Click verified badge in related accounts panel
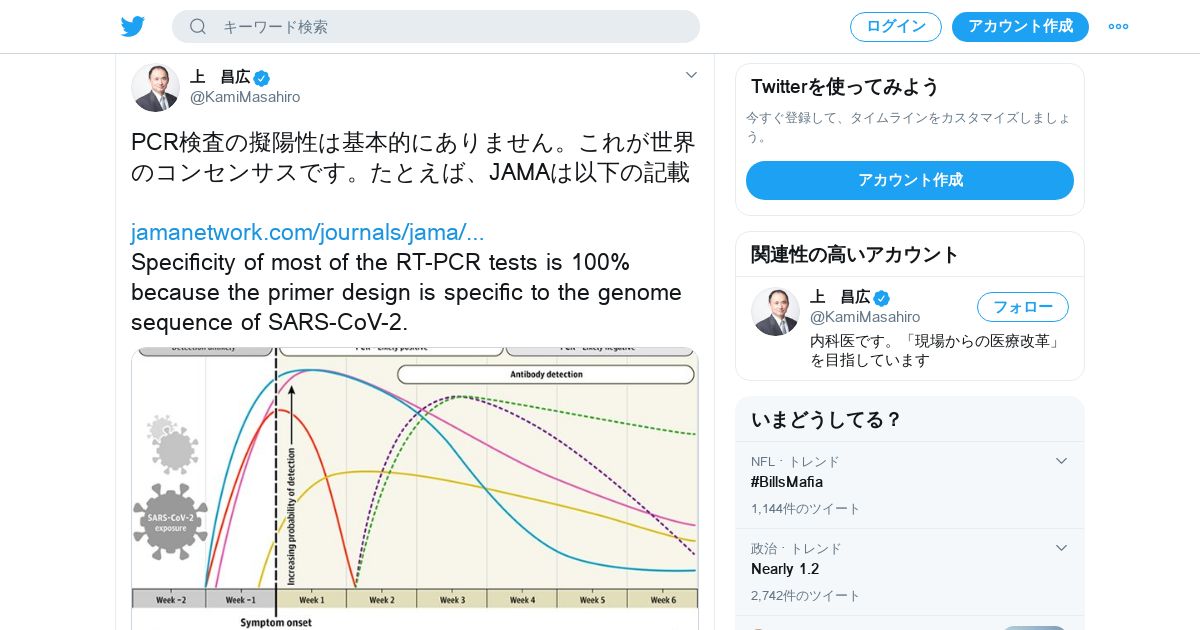Screen dimensions: 1200x630 click(x=881, y=298)
